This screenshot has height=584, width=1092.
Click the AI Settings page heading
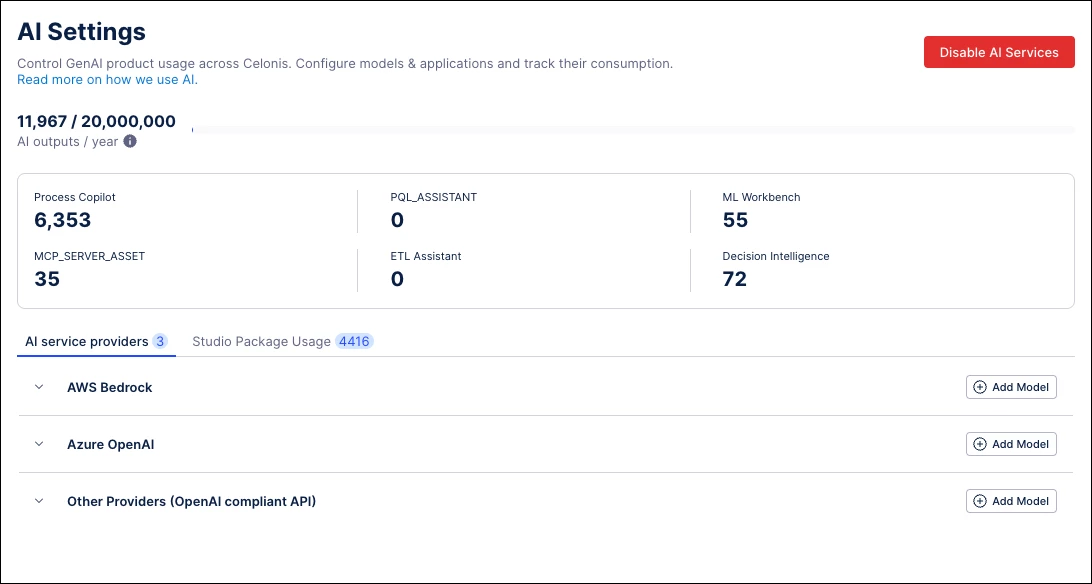pos(81,32)
